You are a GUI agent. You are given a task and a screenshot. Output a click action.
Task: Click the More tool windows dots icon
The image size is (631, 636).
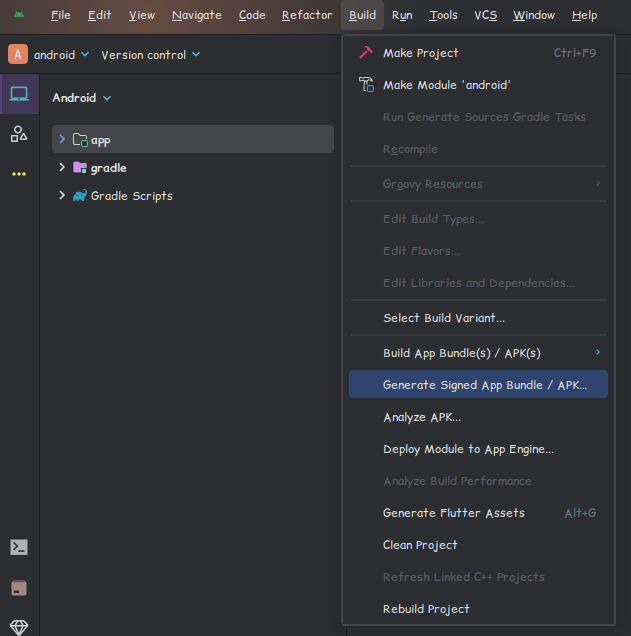(19, 174)
